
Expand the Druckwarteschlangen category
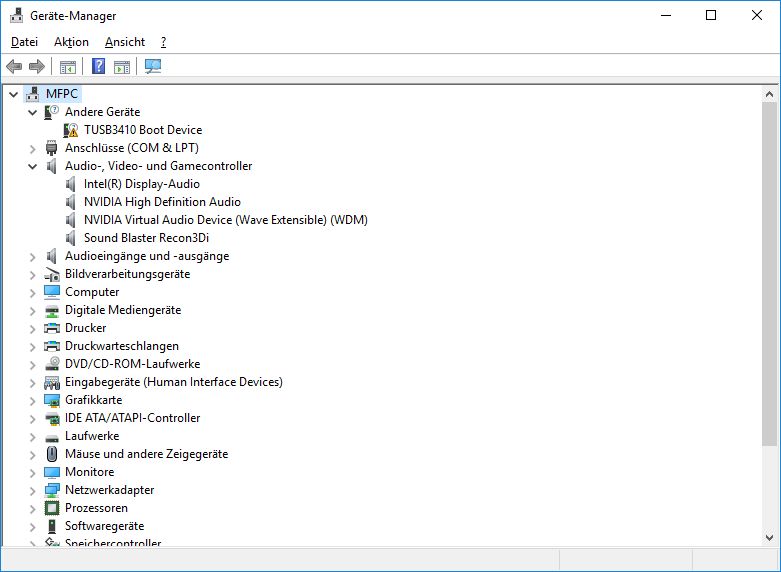click(x=32, y=346)
